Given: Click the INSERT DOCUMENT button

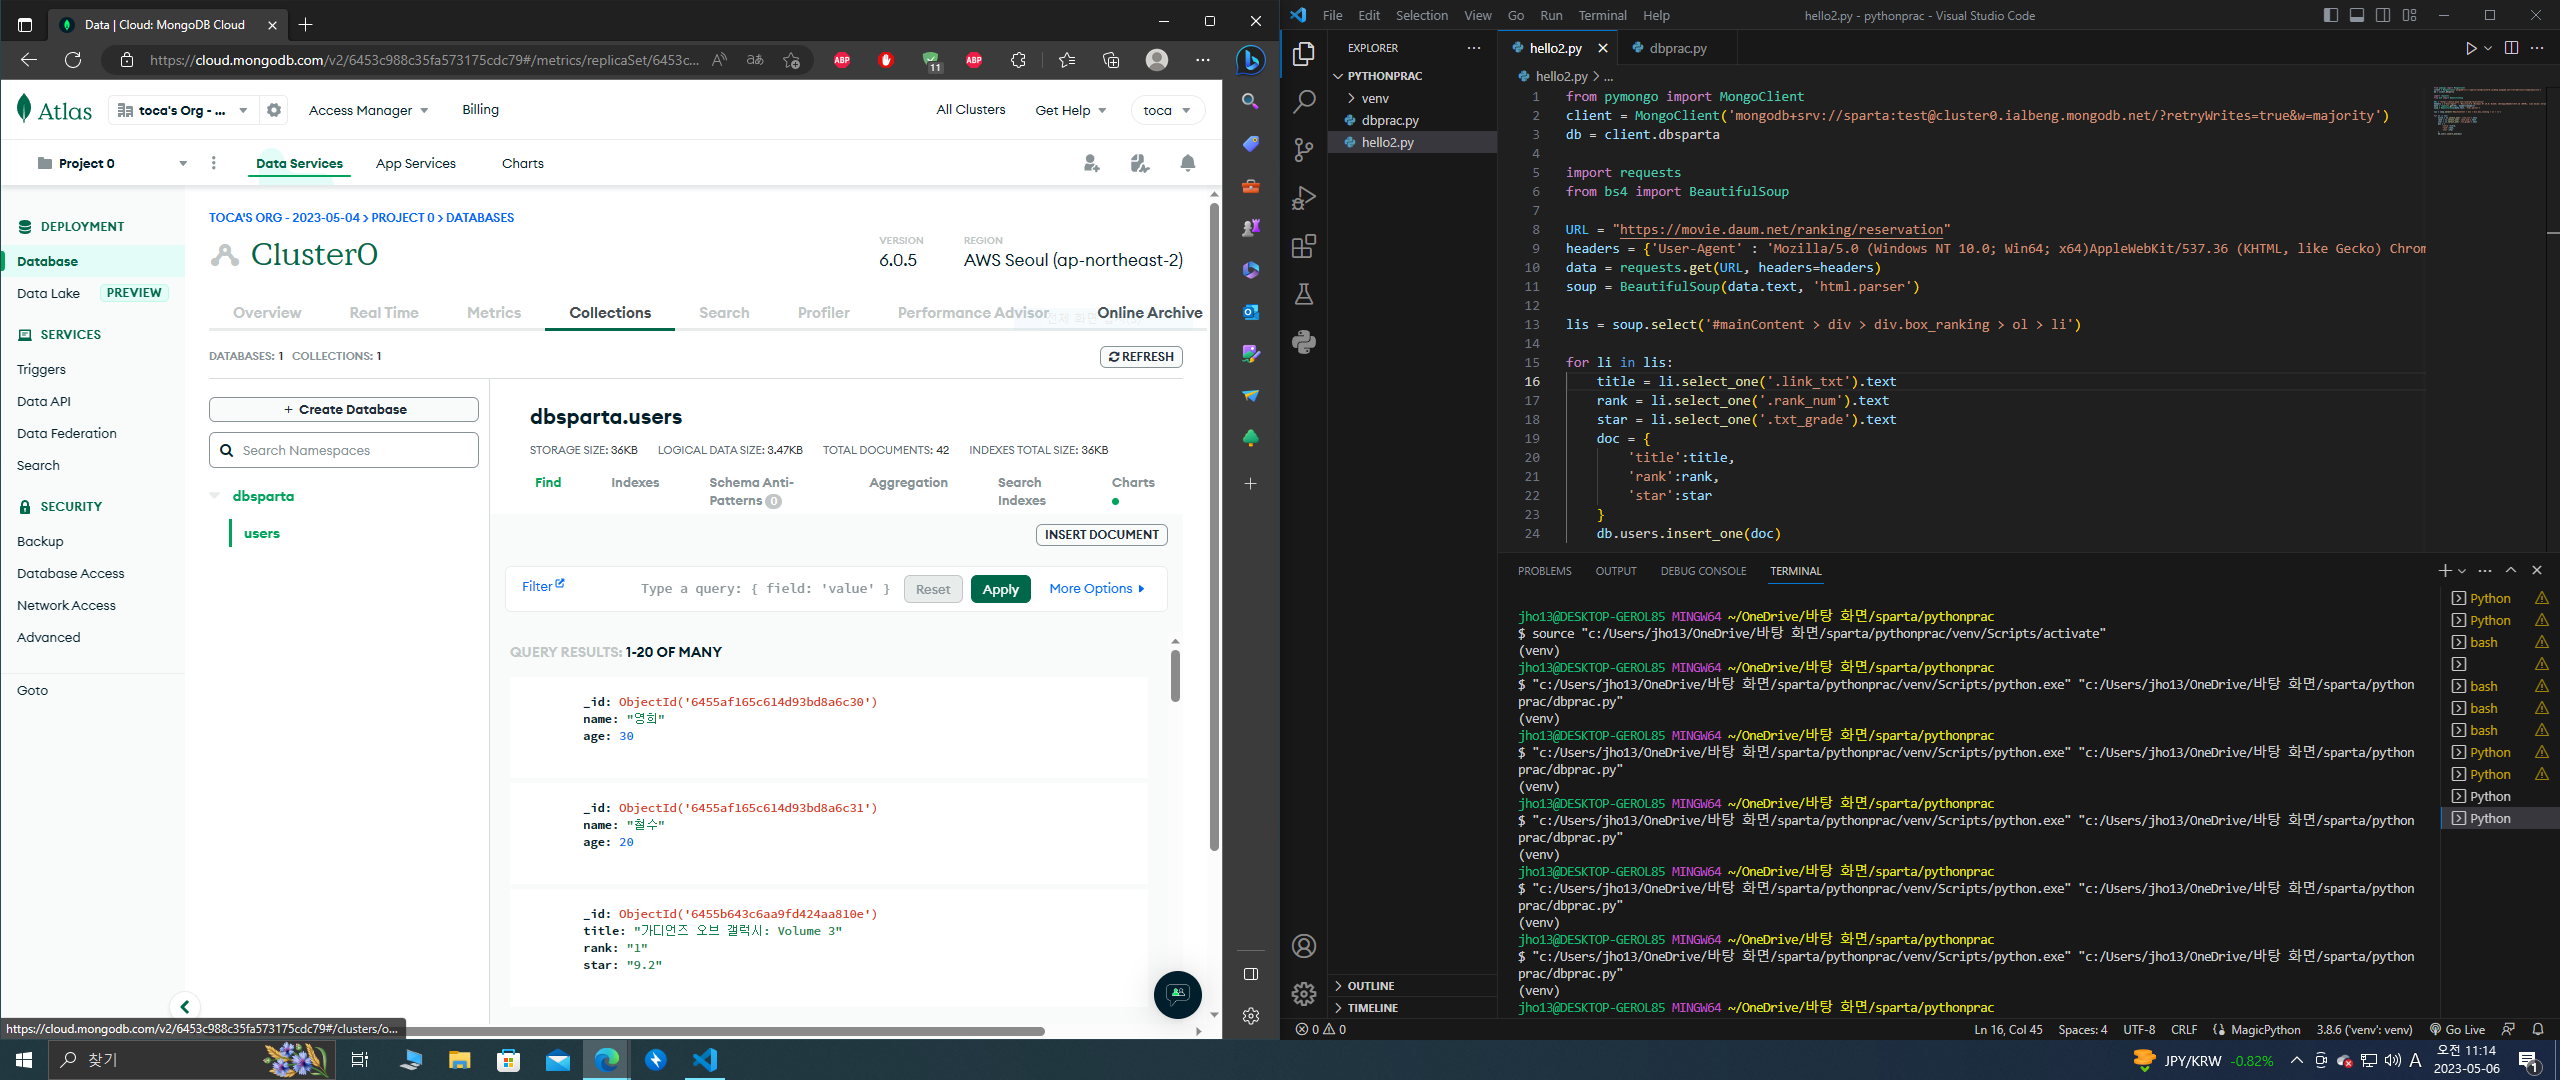Looking at the screenshot, I should pos(1101,535).
